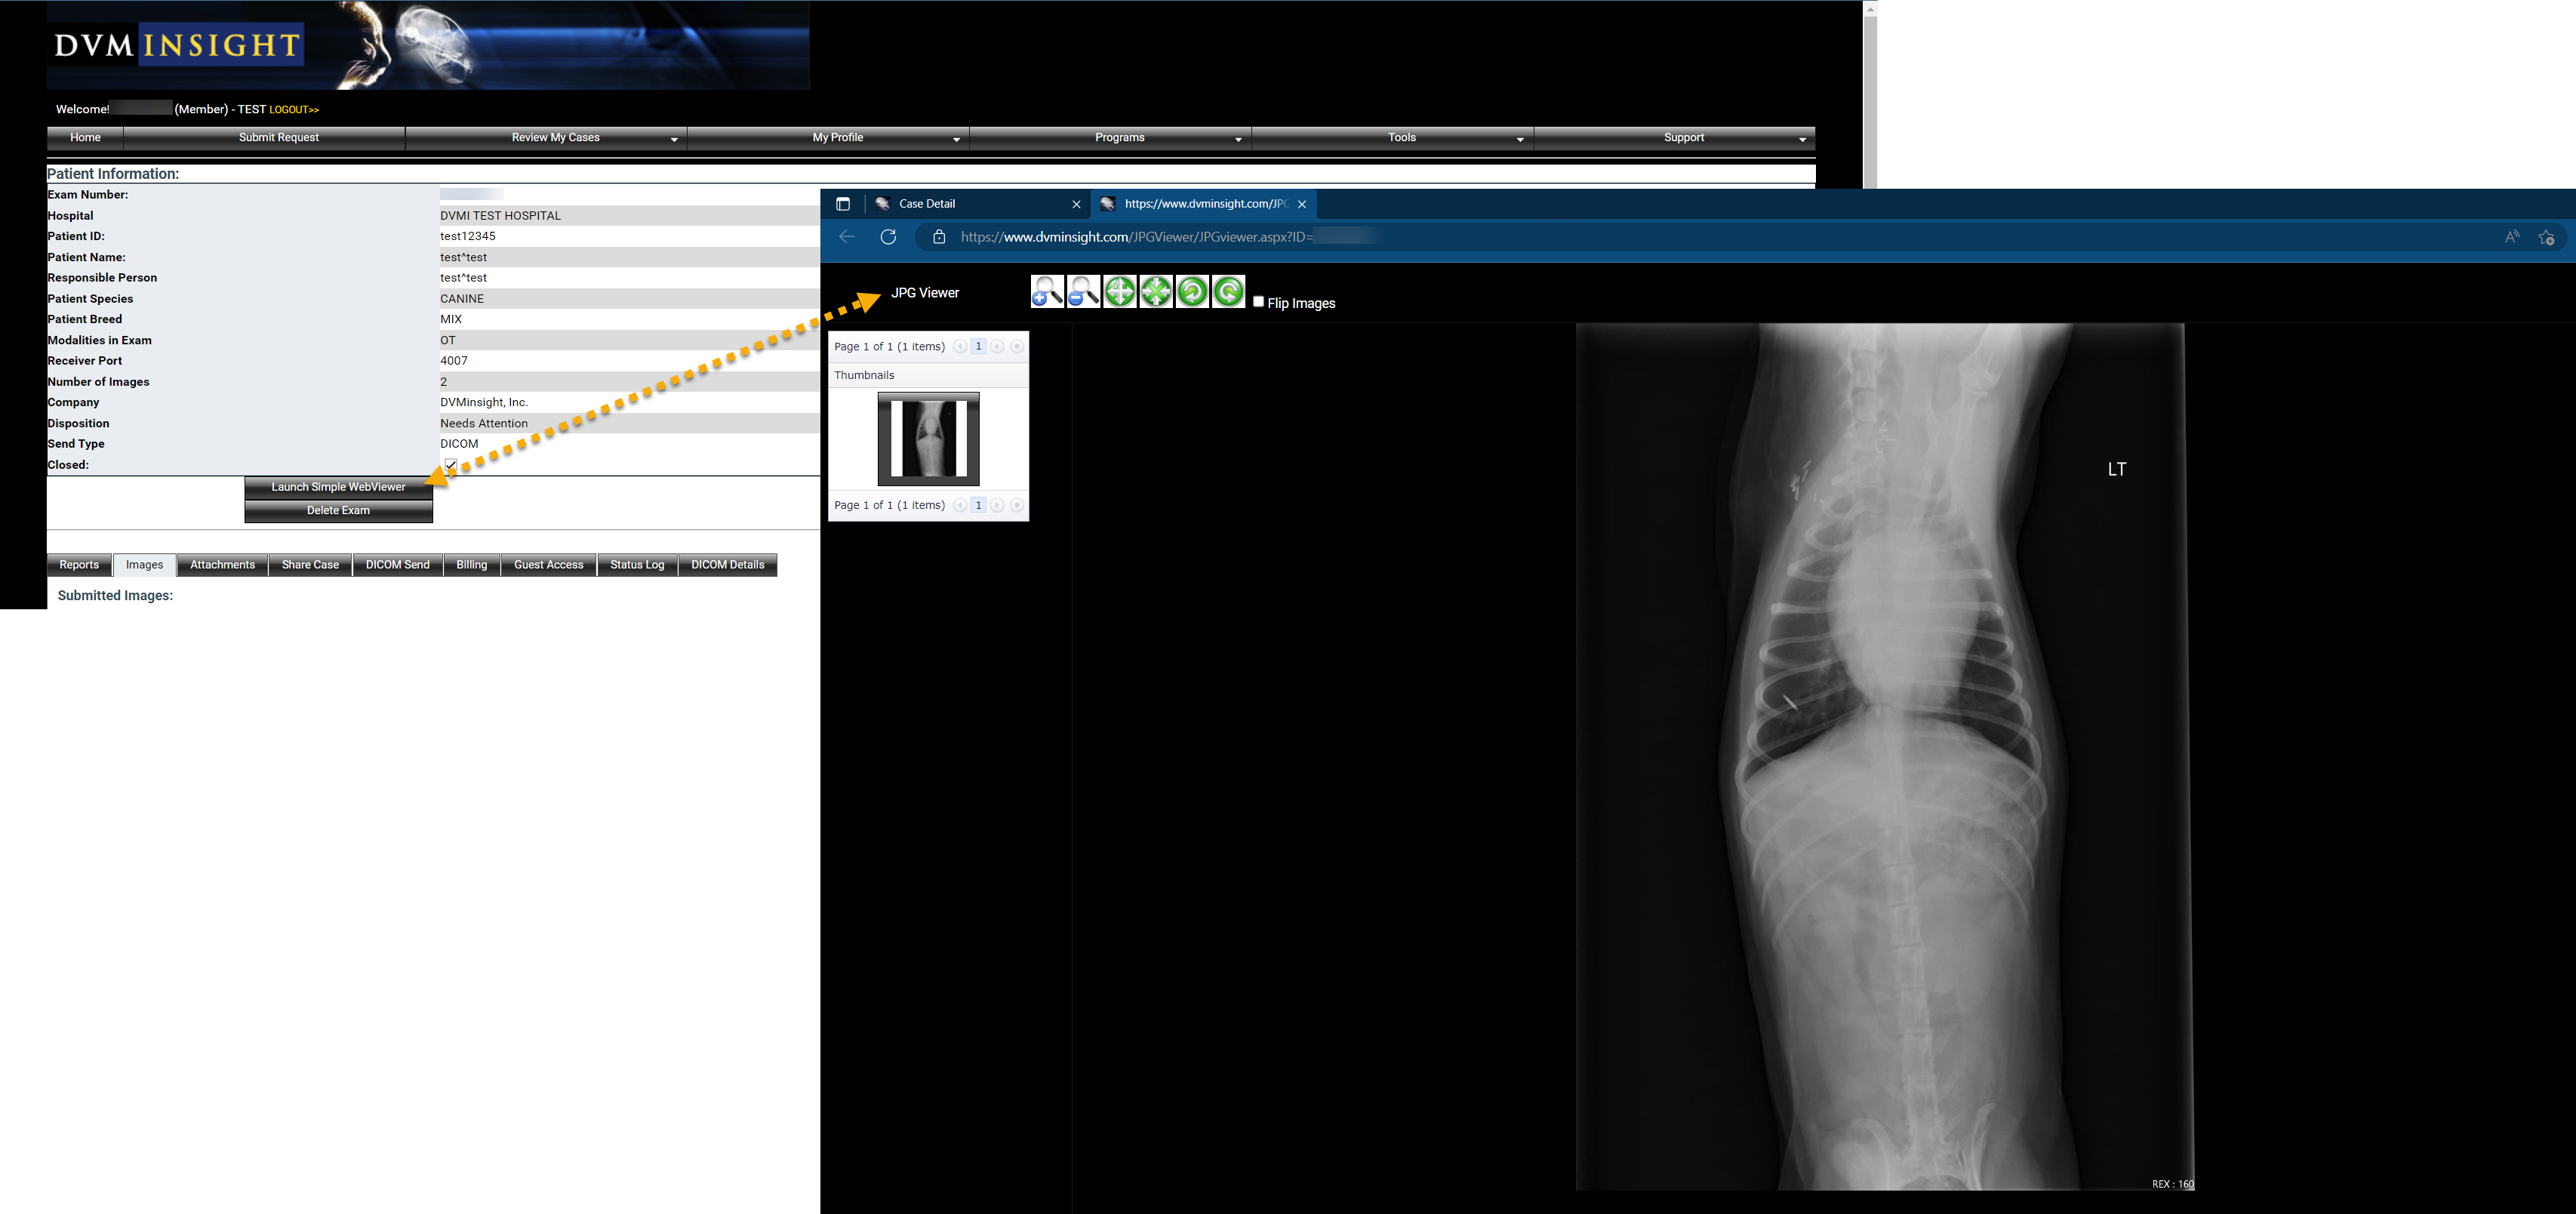
Task: Click the 'Needs Attention' disposition value
Action: coord(484,424)
